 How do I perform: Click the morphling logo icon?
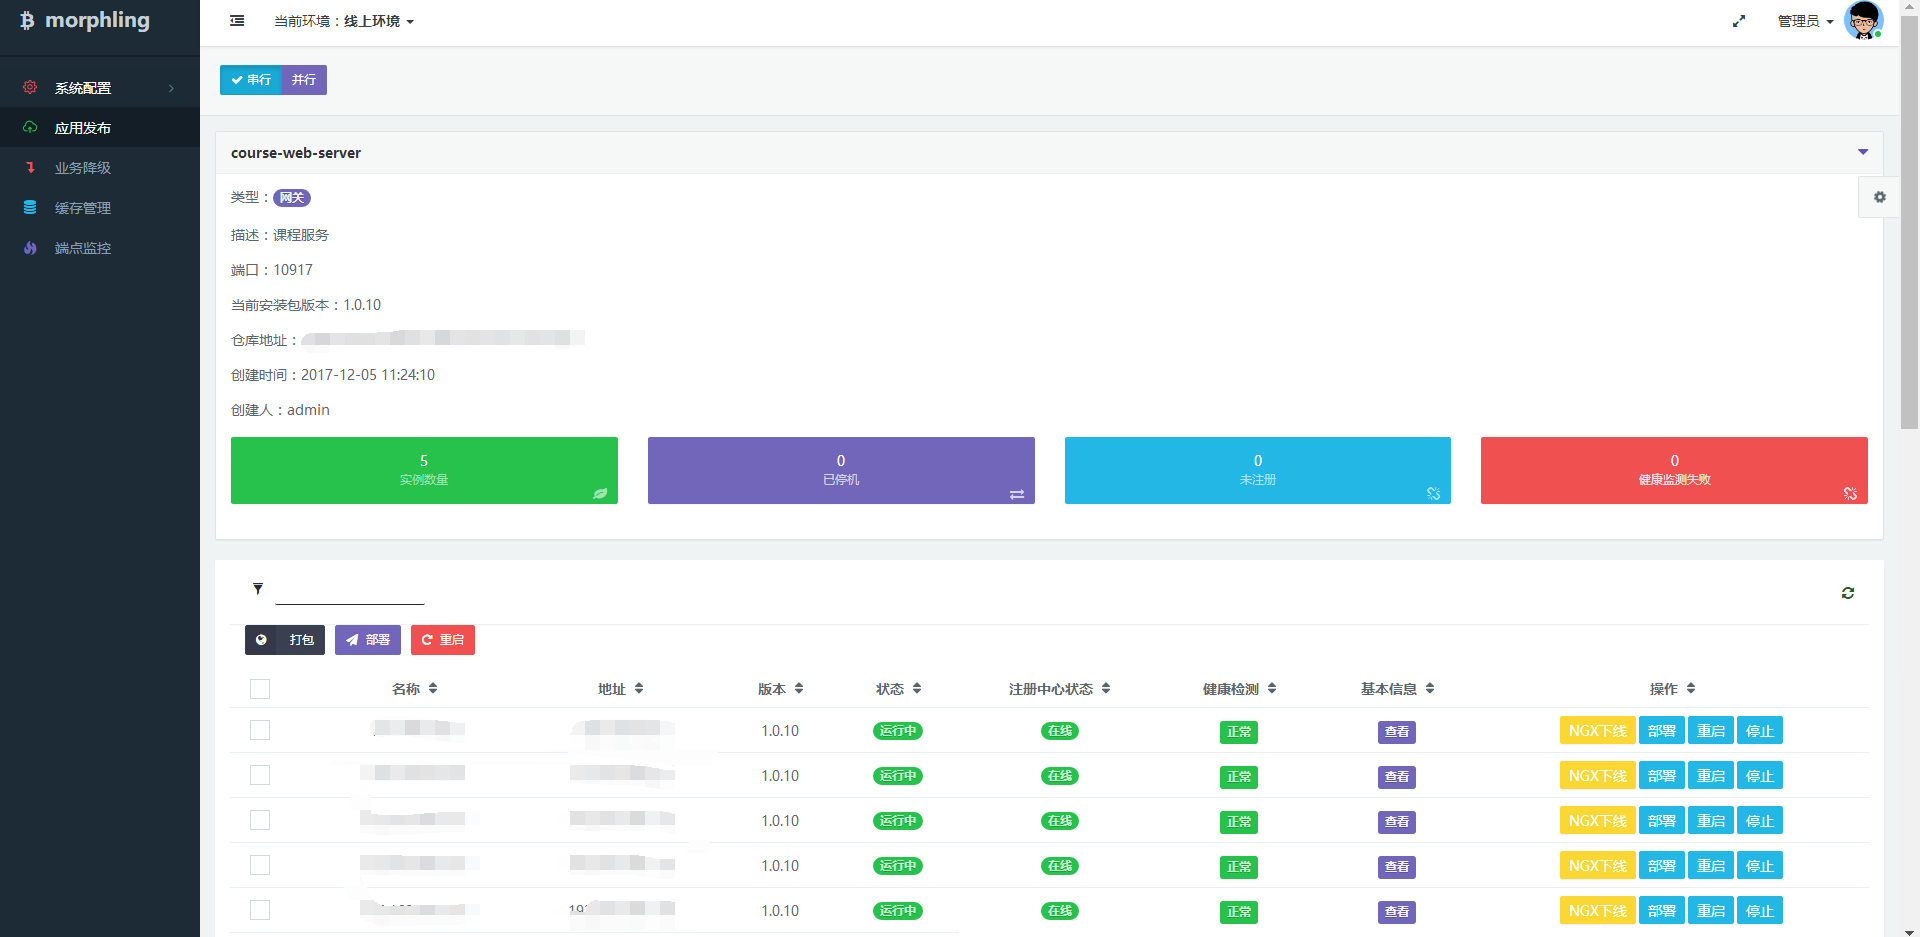tap(27, 20)
